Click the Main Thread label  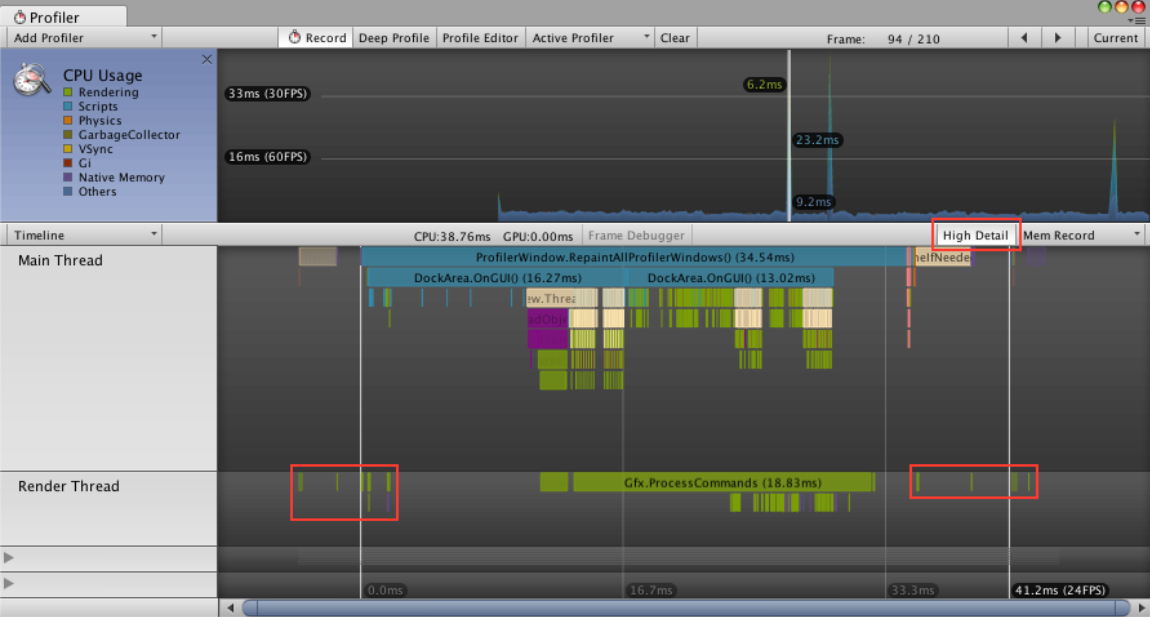(60, 260)
